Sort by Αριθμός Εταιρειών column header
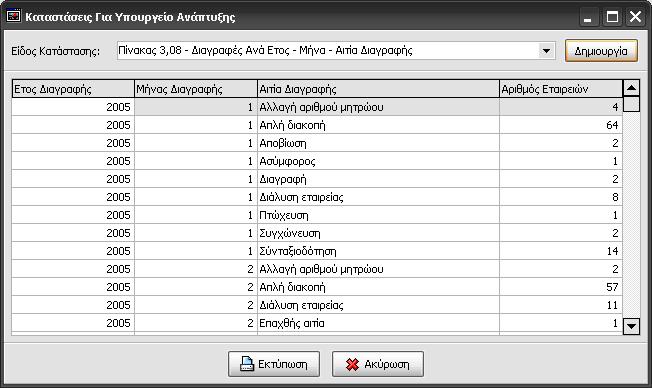Image resolution: width=652 pixels, height=388 pixels. tap(561, 89)
